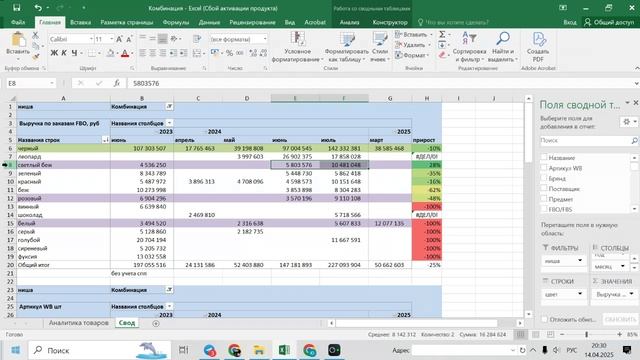This screenshot has height=360, width=640.
Task: Add a new sheet with plus icon
Action: (156, 323)
